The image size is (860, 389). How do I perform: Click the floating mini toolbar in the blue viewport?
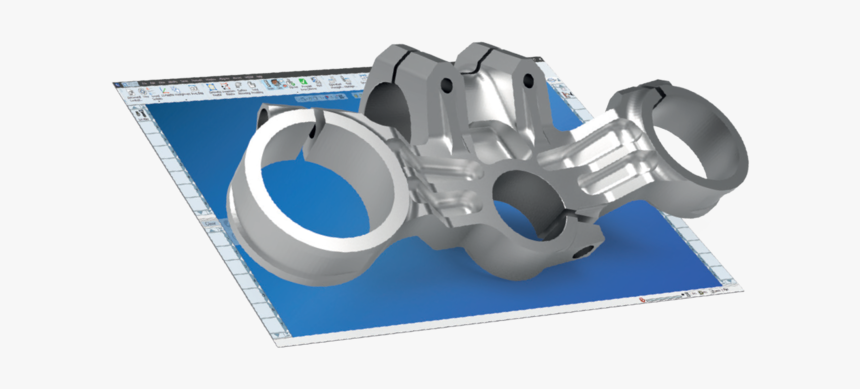pyautogui.click(x=321, y=98)
